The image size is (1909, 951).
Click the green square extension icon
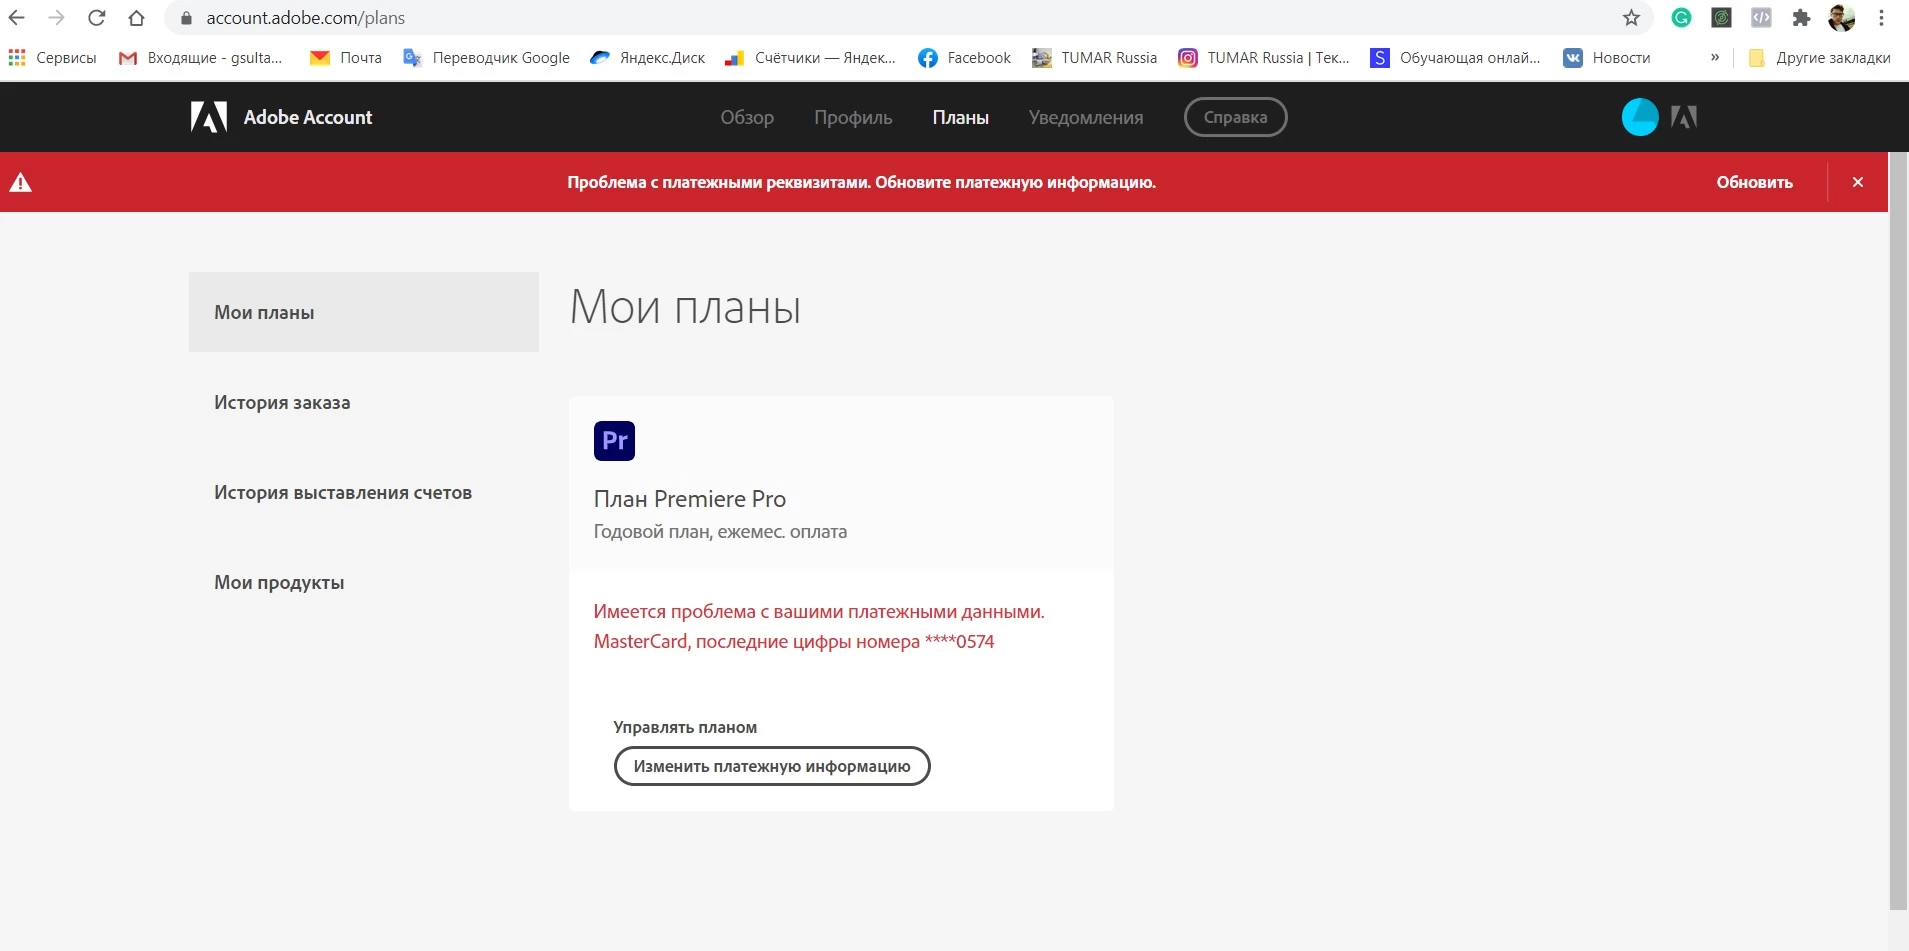(1721, 18)
